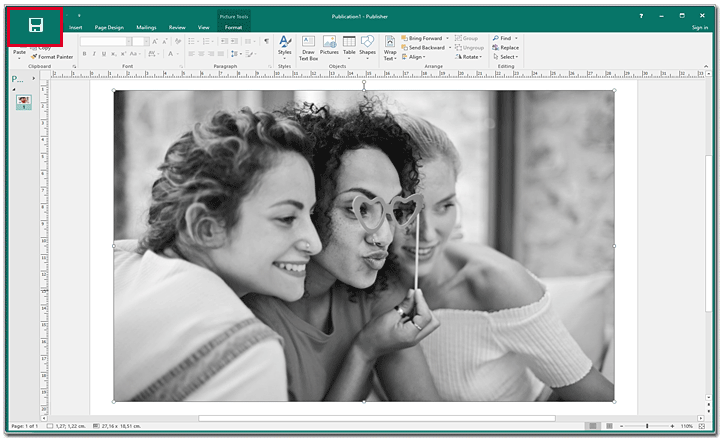The height and width of the screenshot is (438, 720).
Task: Toggle Underline formatting
Action: point(104,54)
